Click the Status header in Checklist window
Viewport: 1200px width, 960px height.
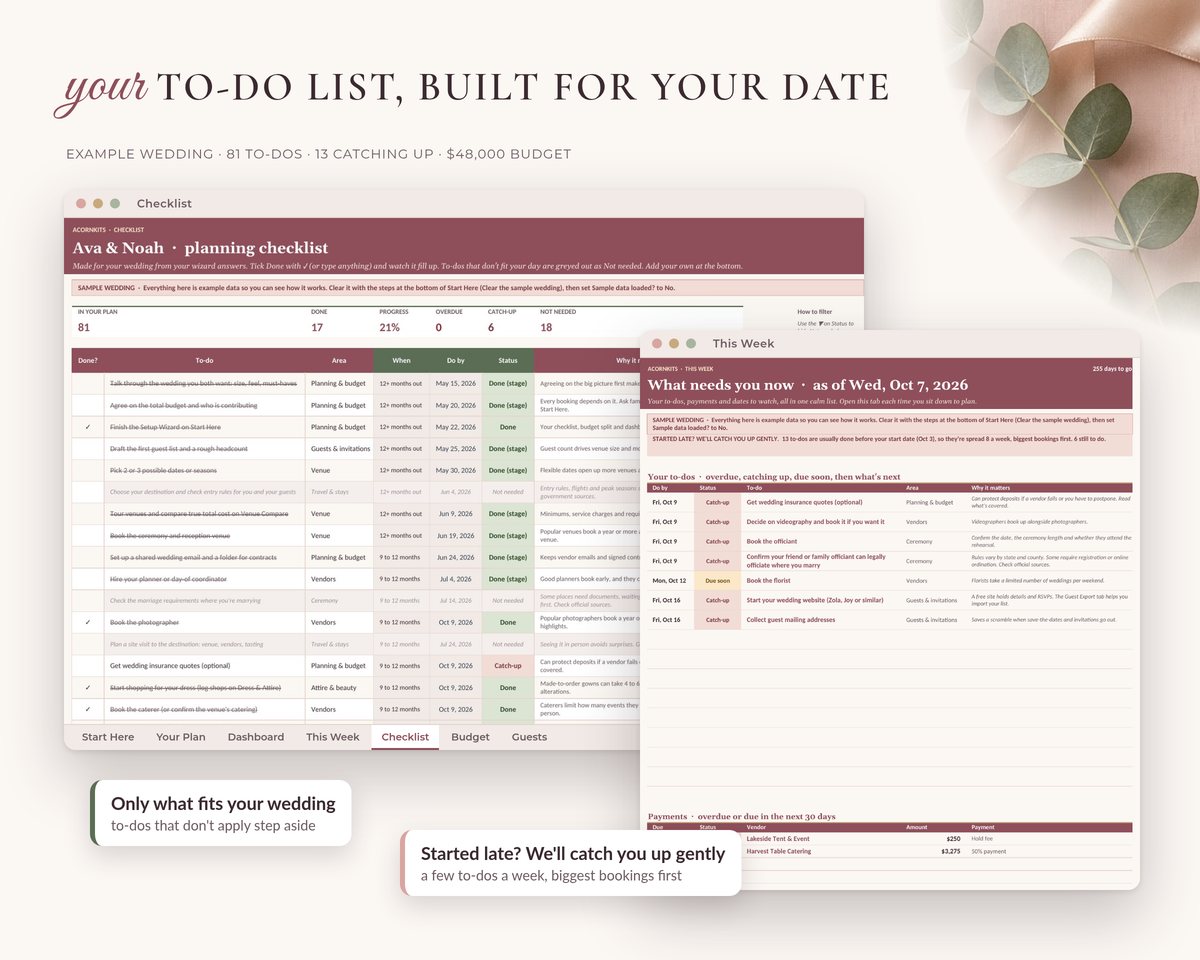tap(508, 360)
